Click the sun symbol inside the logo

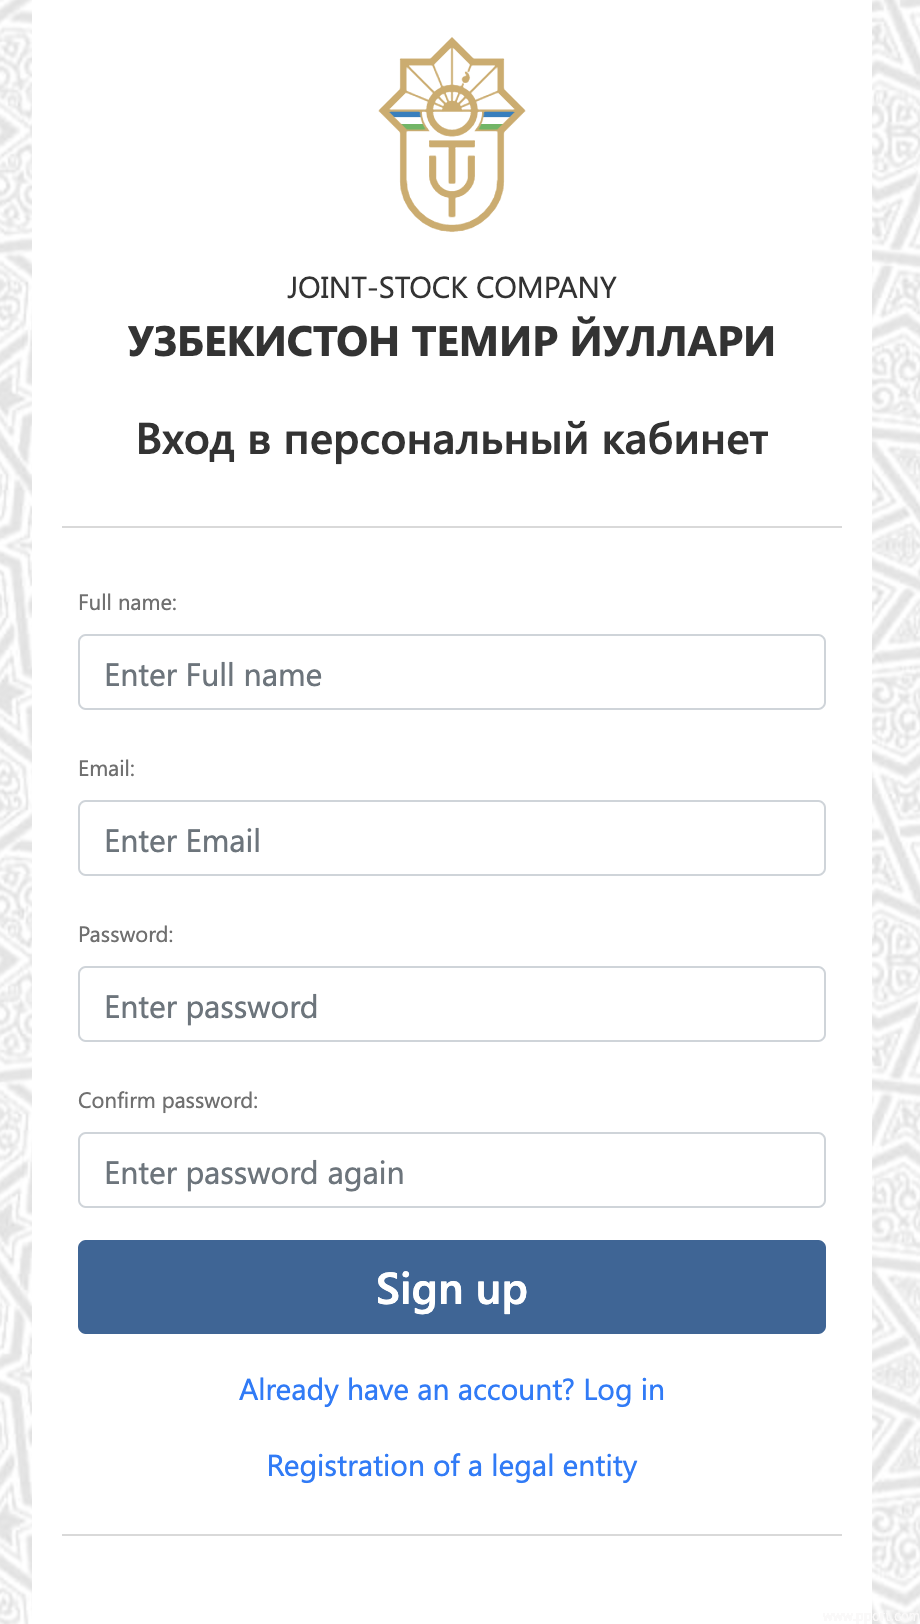452,108
